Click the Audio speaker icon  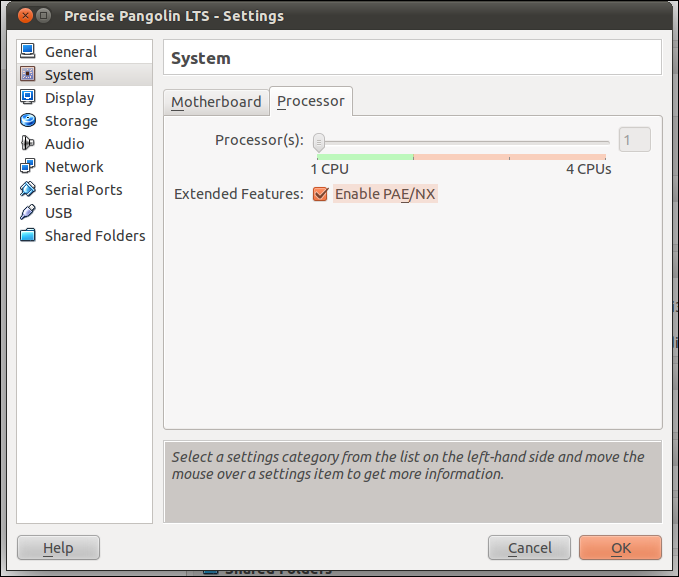tap(28, 143)
